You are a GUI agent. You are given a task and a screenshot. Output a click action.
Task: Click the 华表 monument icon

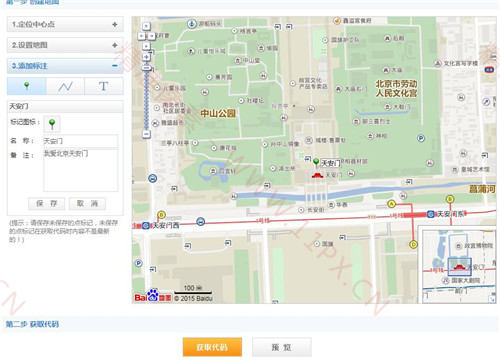[331, 205]
